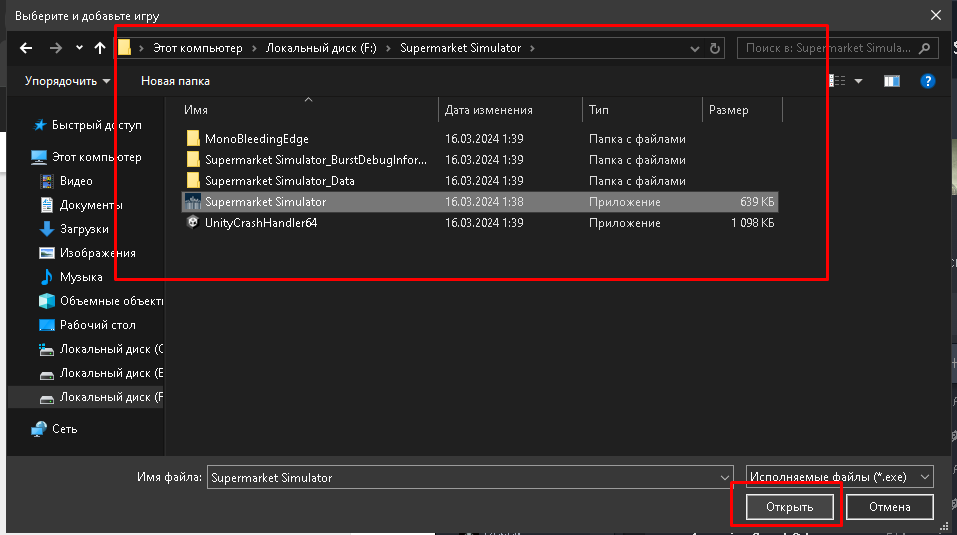The width and height of the screenshot is (957, 535).
Task: Click the Quick access star icon
Action: 40,124
